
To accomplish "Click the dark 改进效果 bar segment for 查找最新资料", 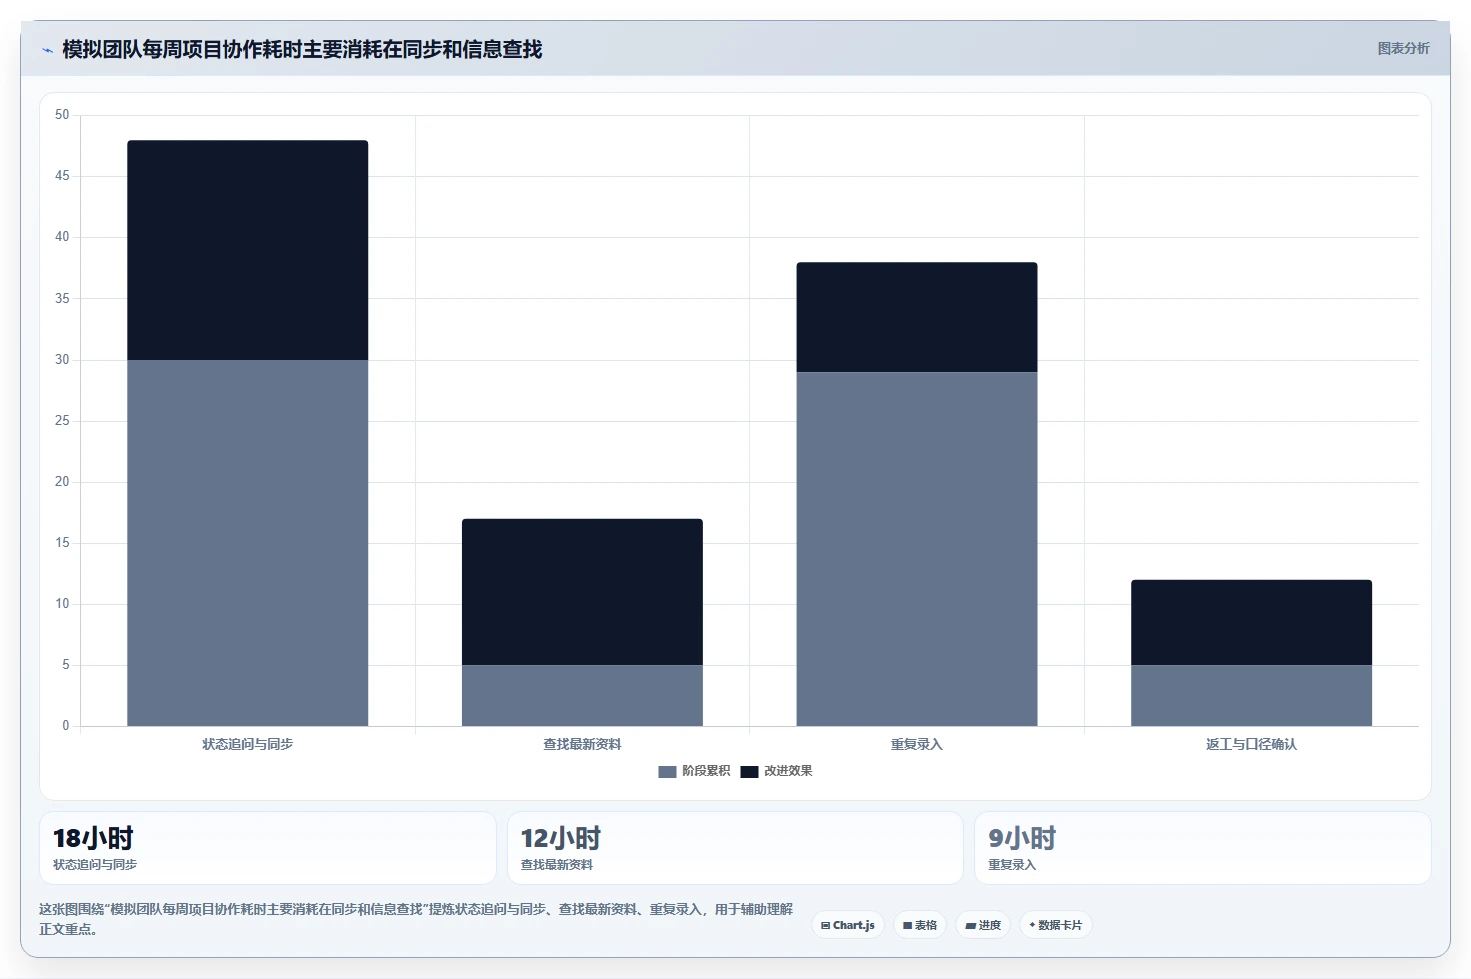I will point(582,592).
